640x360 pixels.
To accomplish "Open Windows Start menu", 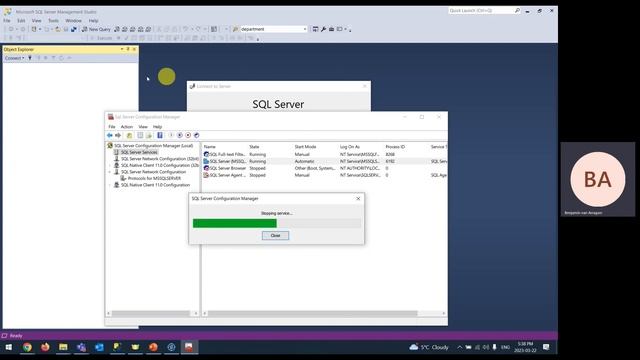I will click(9, 347).
